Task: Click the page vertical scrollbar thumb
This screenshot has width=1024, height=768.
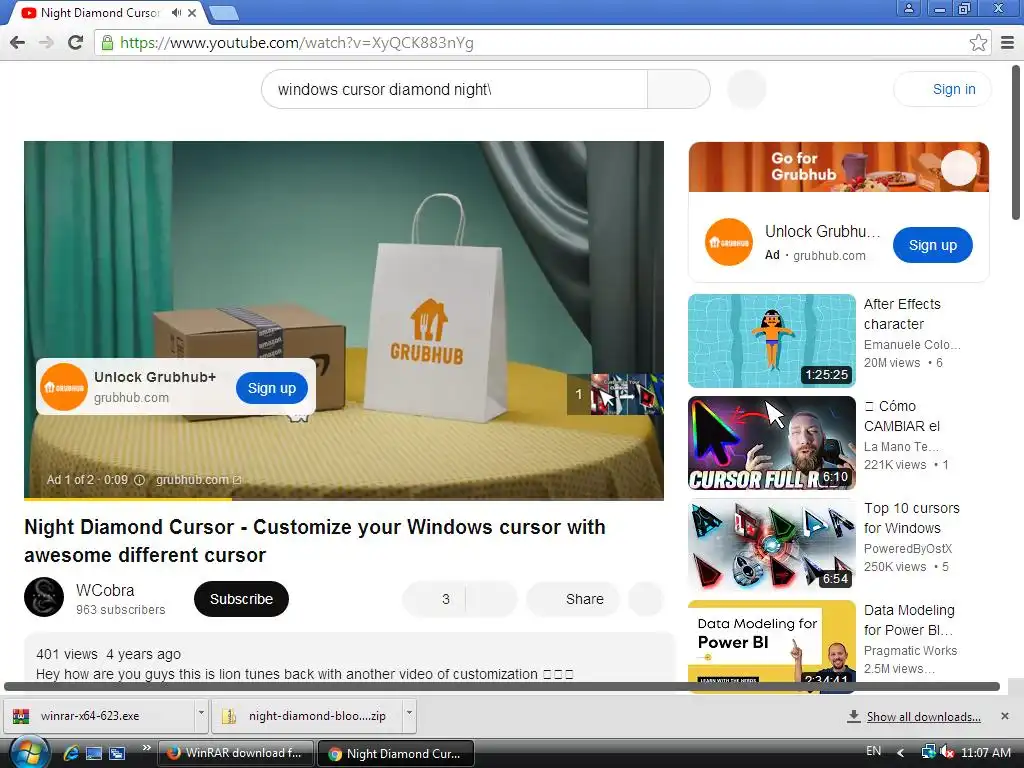Action: tap(1016, 142)
